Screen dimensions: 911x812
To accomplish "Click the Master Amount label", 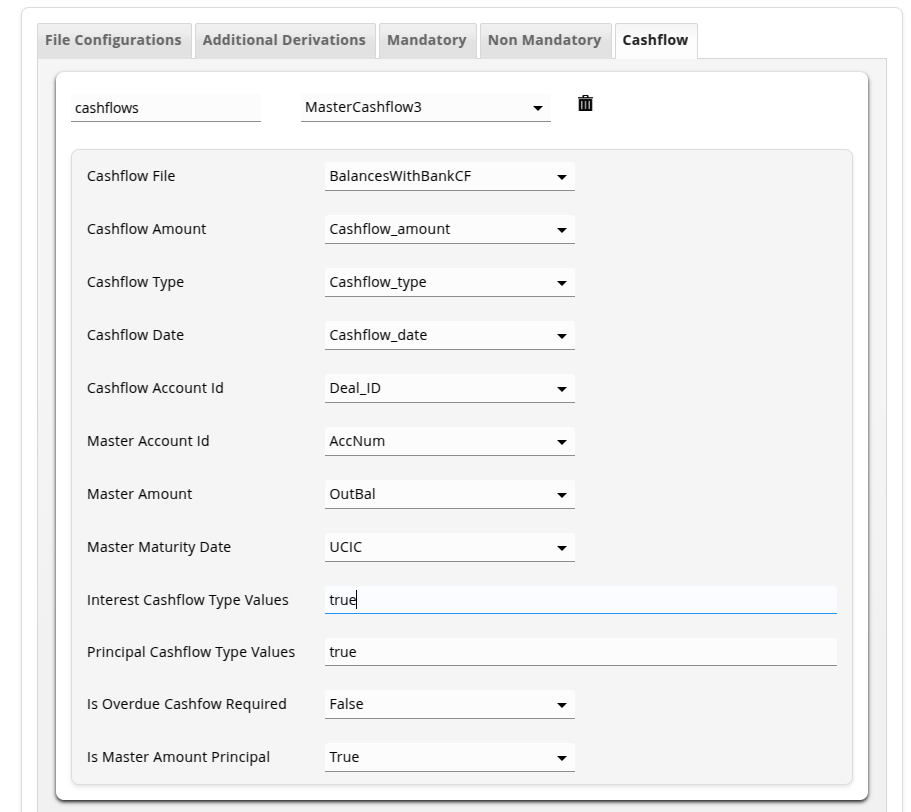I will (139, 494).
